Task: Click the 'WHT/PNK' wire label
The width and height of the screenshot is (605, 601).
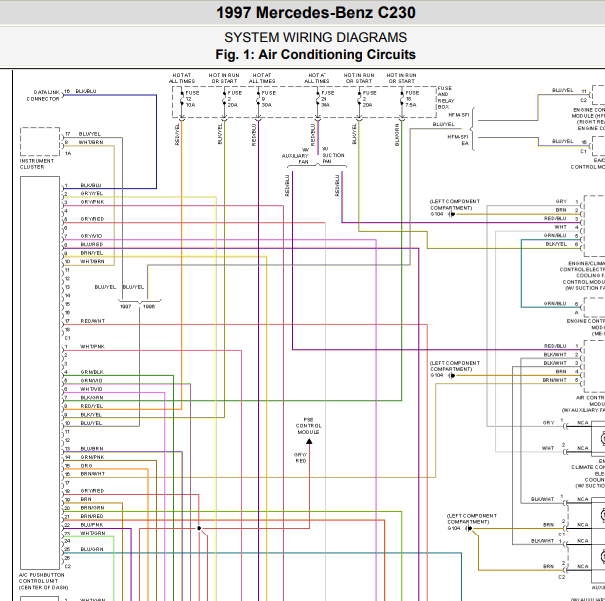Action: 92,346
